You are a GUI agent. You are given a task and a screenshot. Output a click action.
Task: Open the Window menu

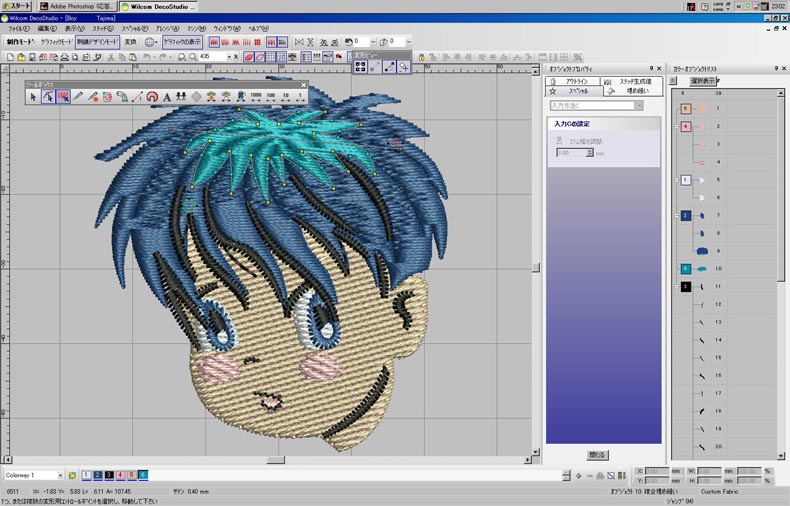coord(227,29)
